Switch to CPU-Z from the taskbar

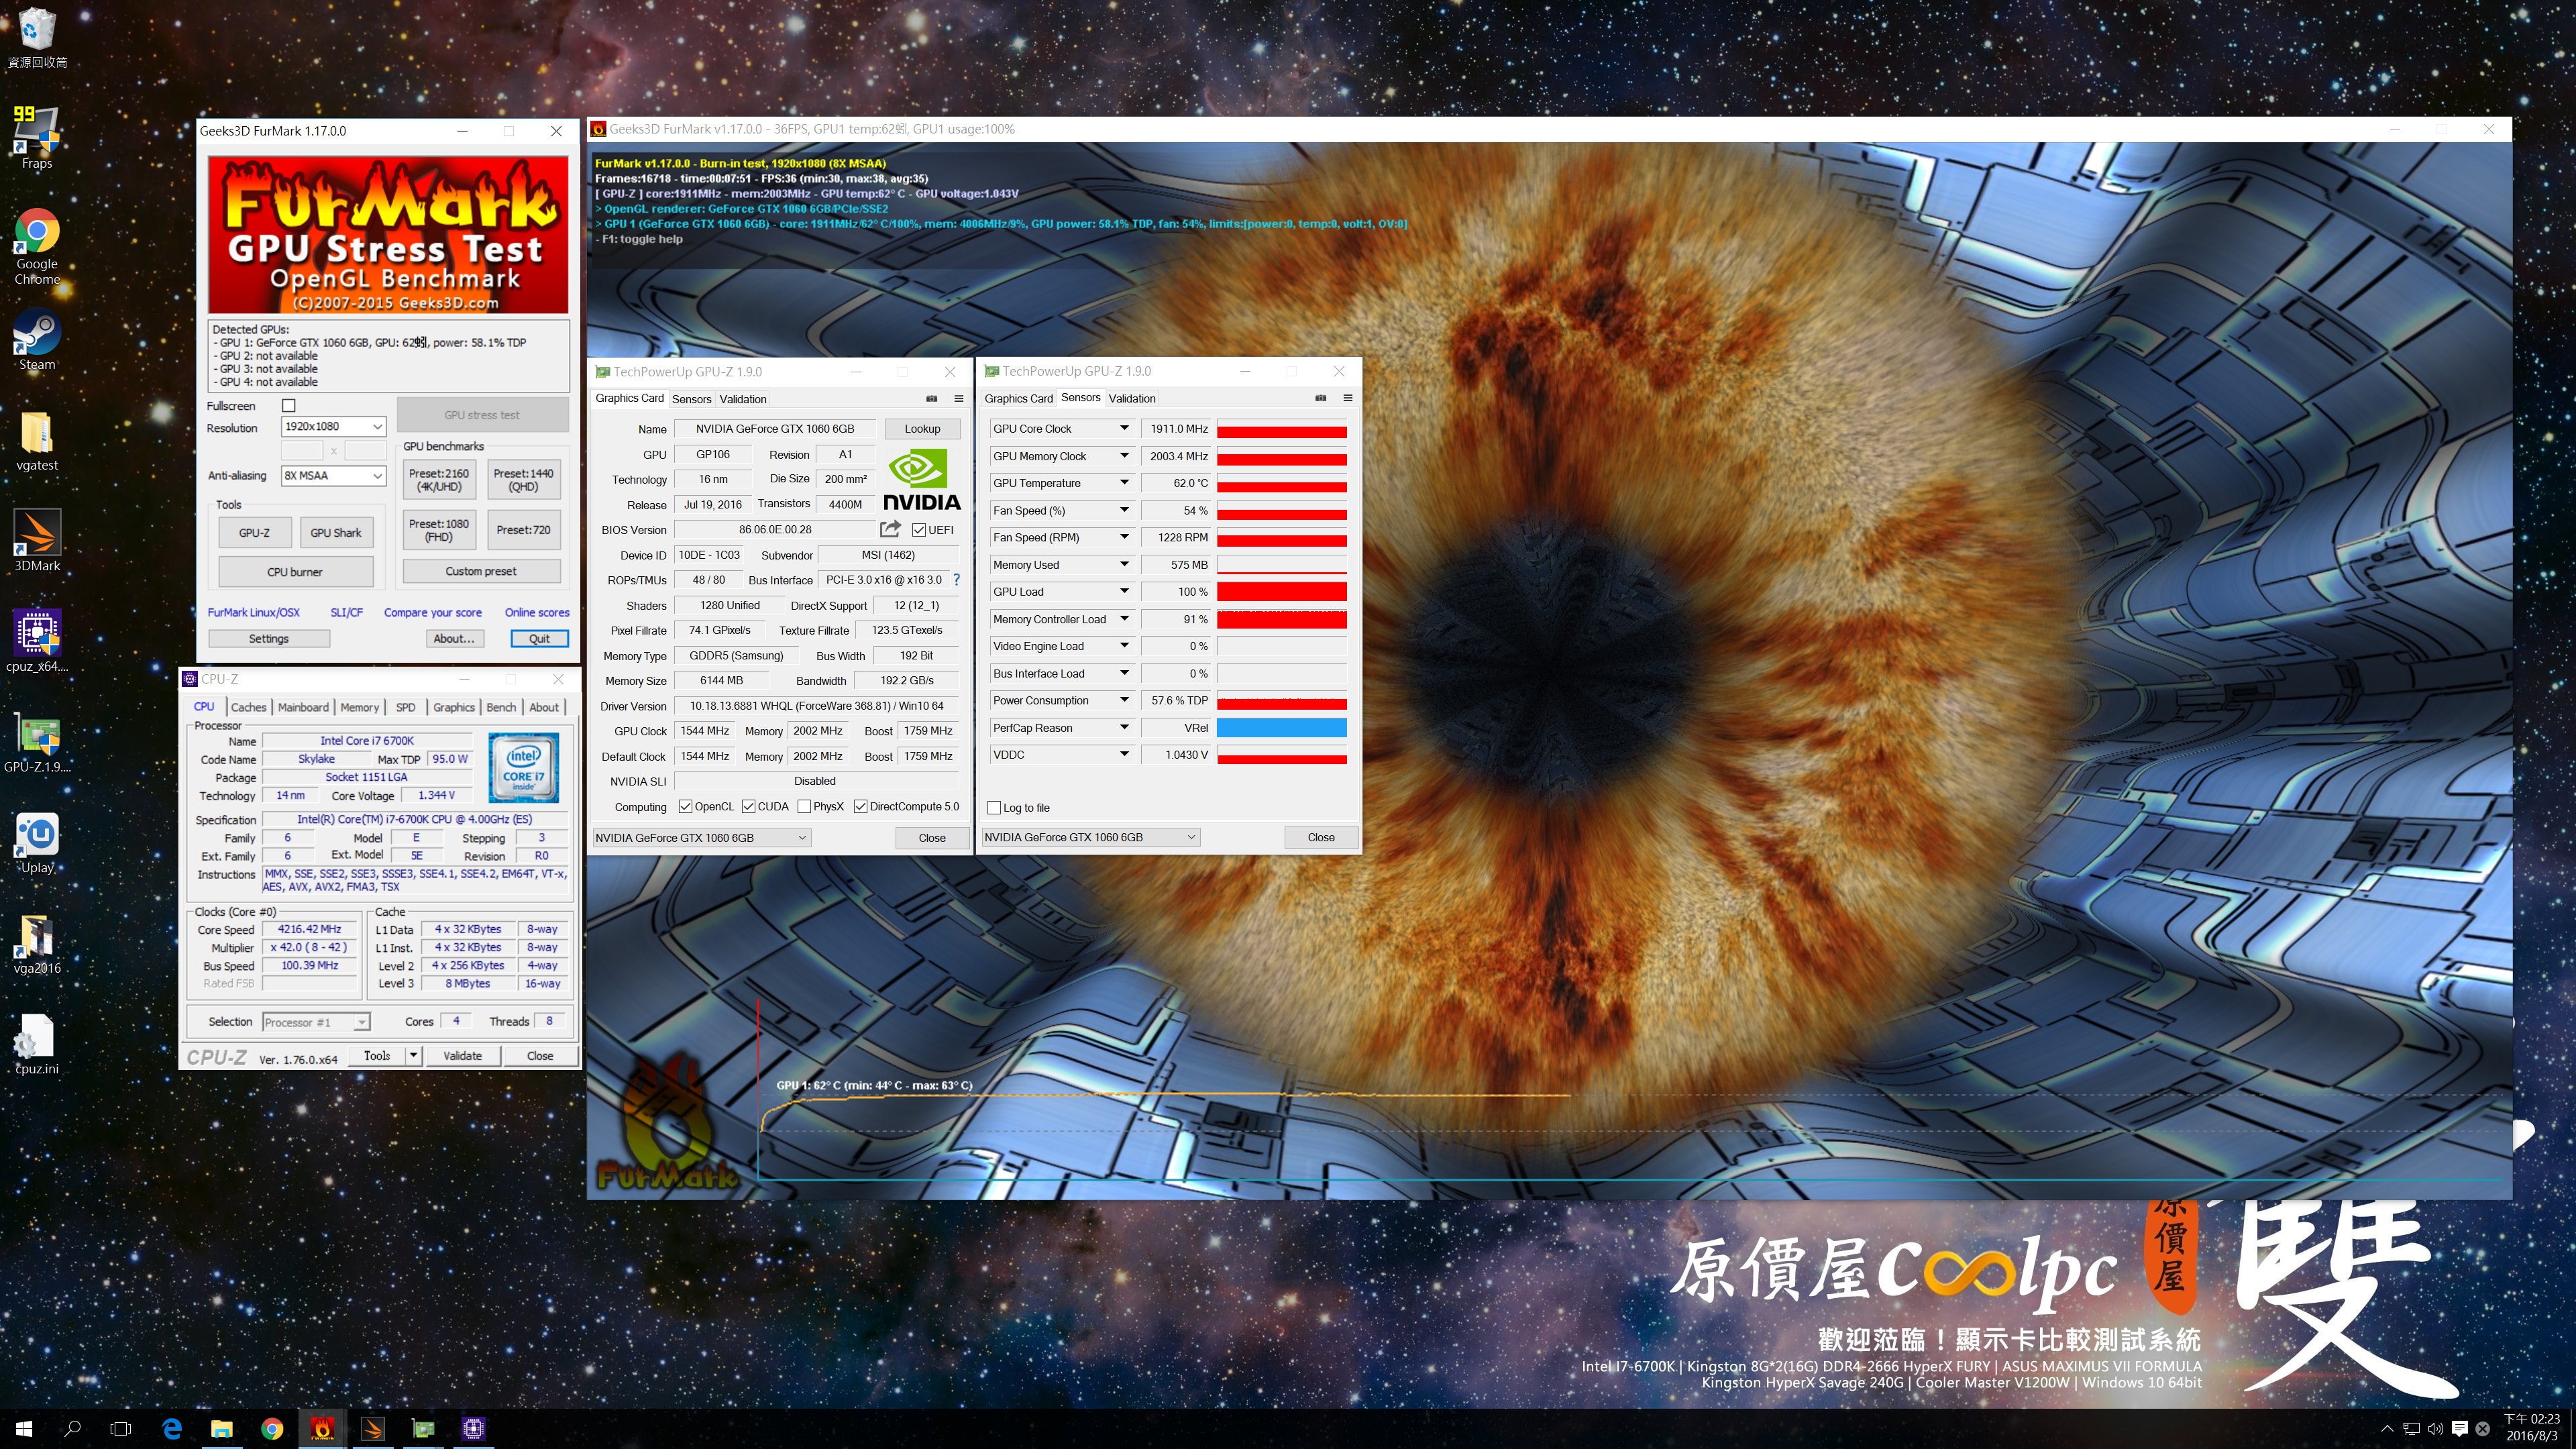point(473,1429)
